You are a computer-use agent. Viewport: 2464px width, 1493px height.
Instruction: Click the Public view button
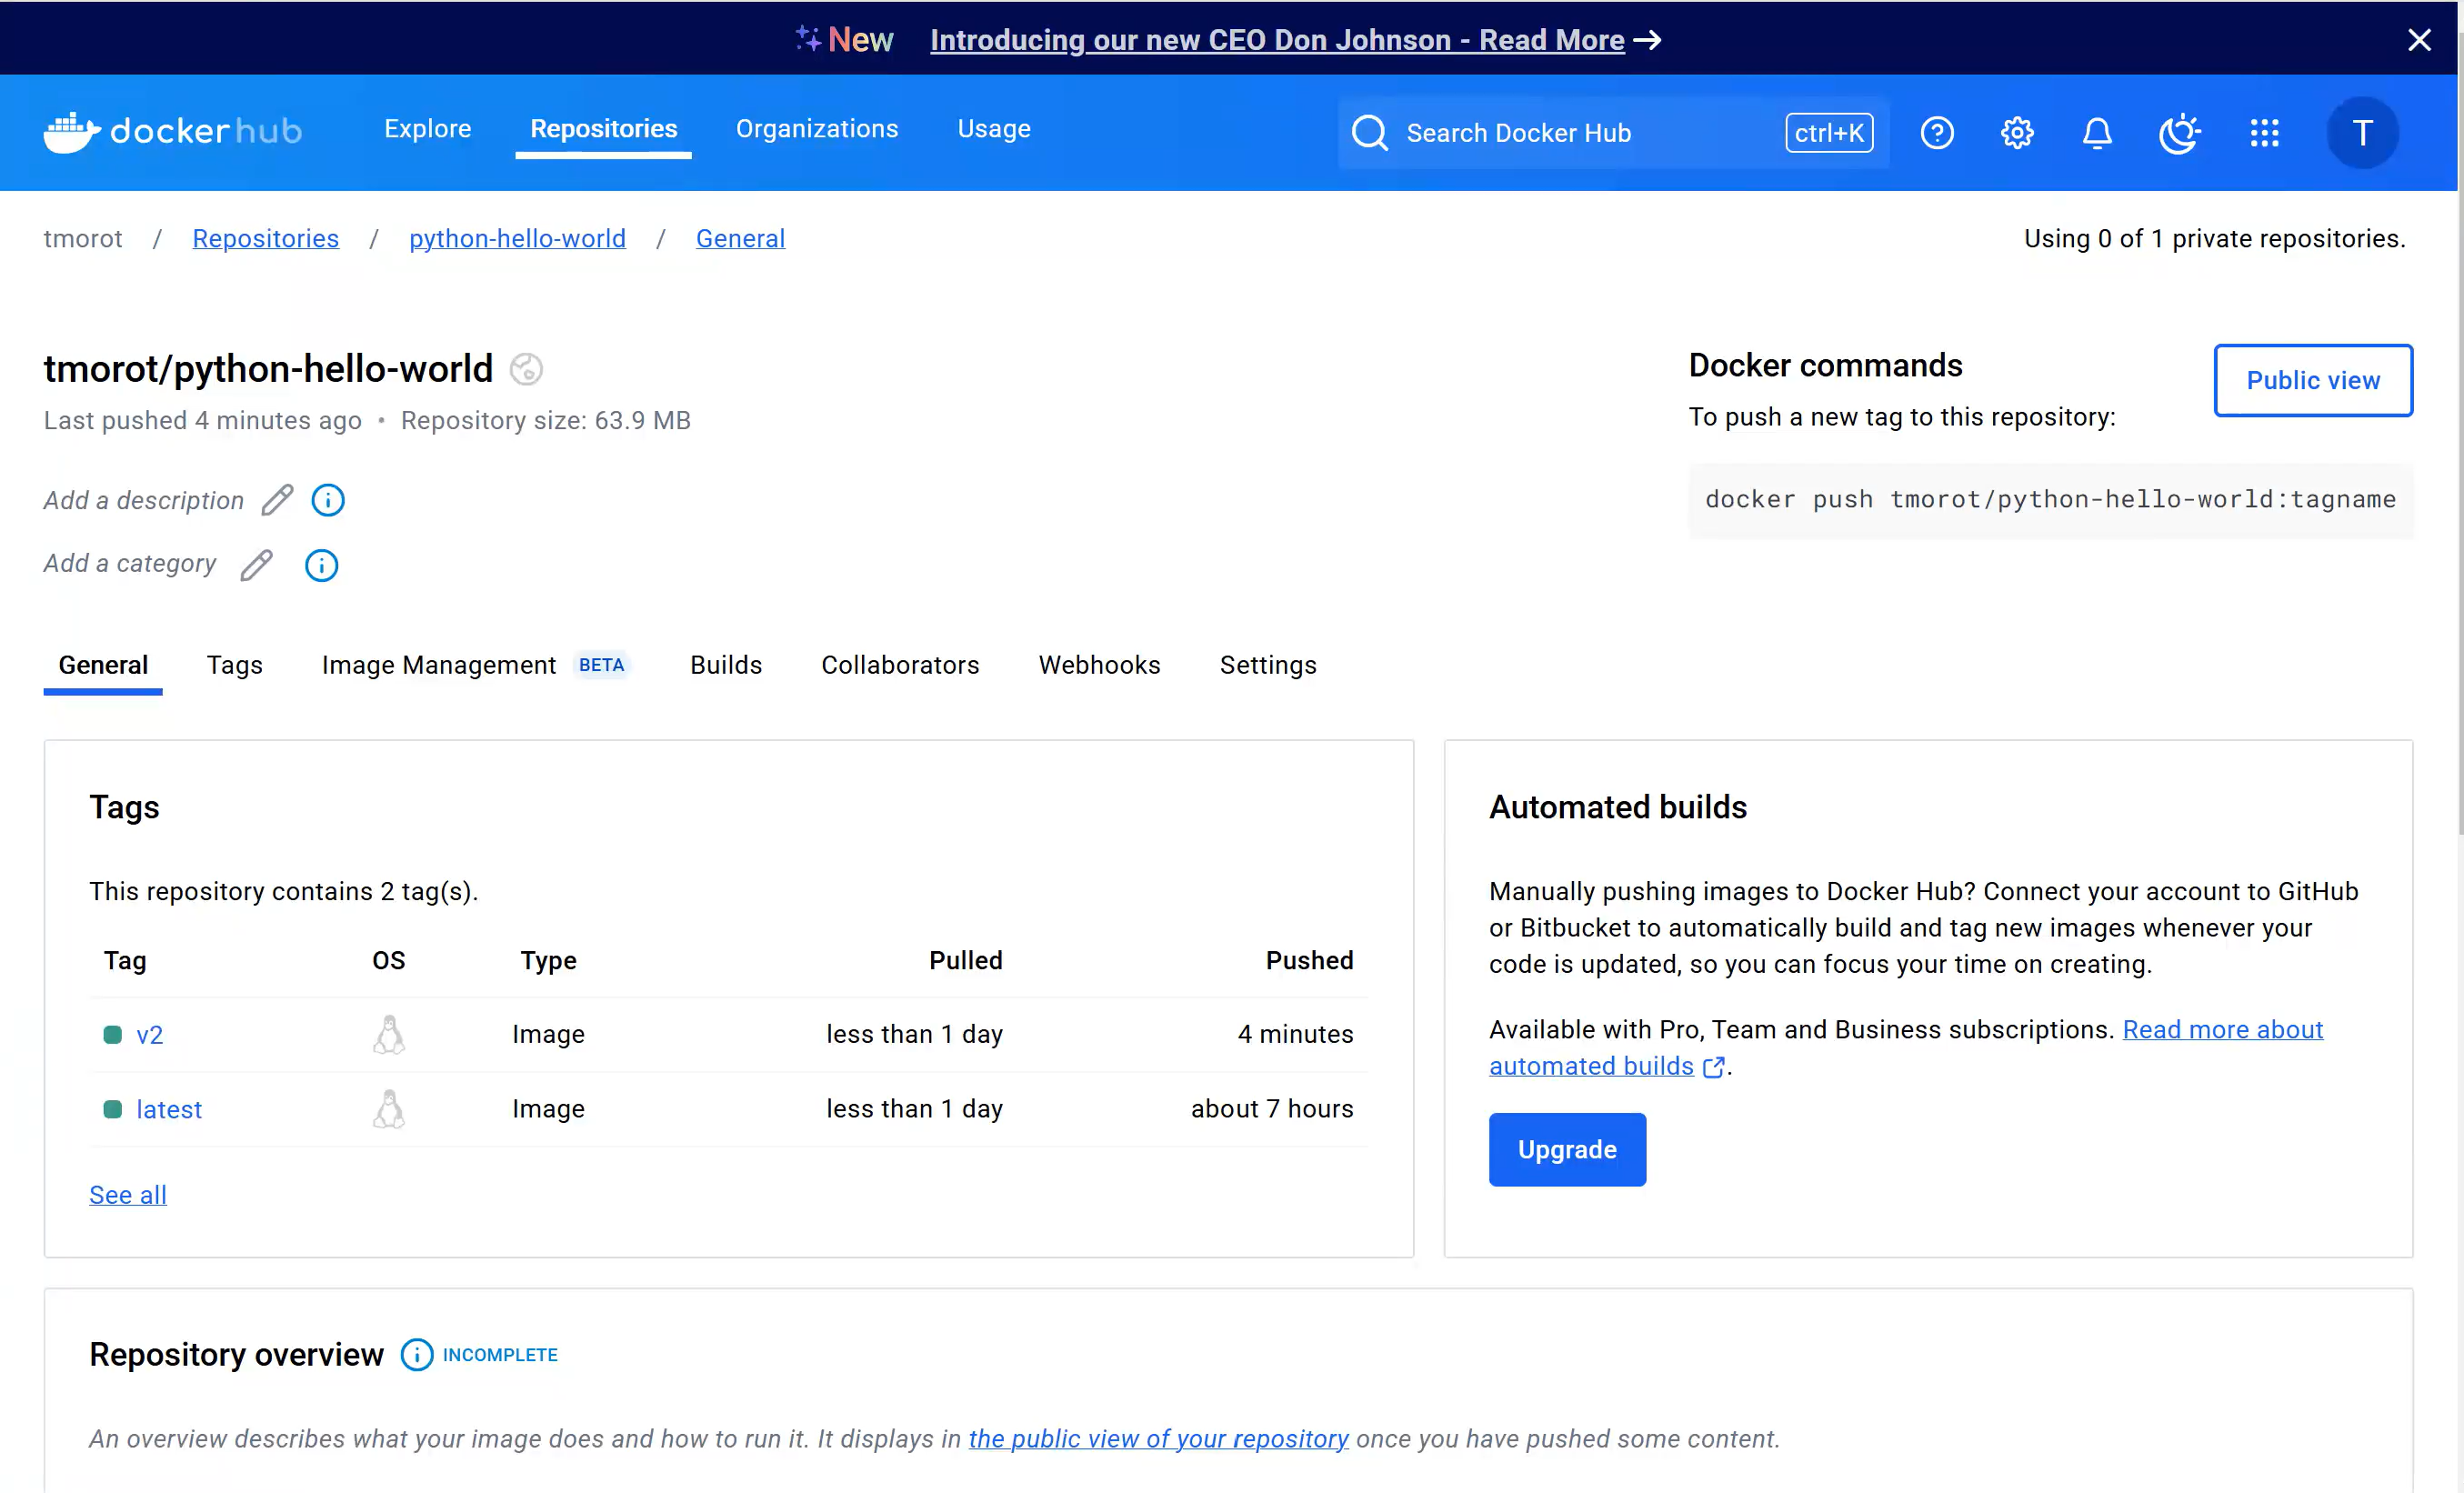2312,380
